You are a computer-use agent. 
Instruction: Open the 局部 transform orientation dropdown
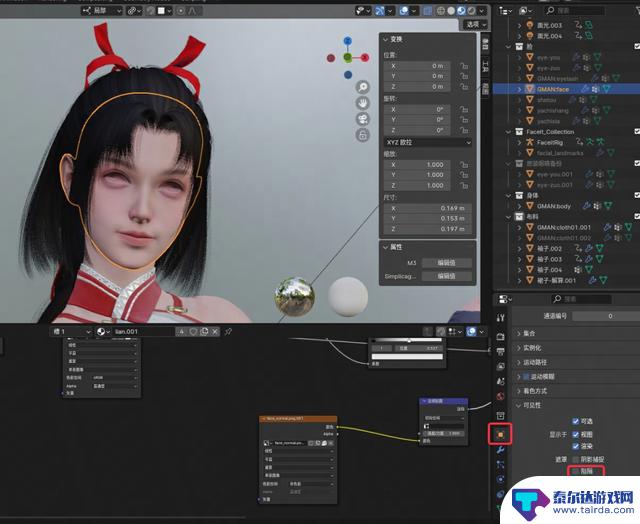pos(102,11)
